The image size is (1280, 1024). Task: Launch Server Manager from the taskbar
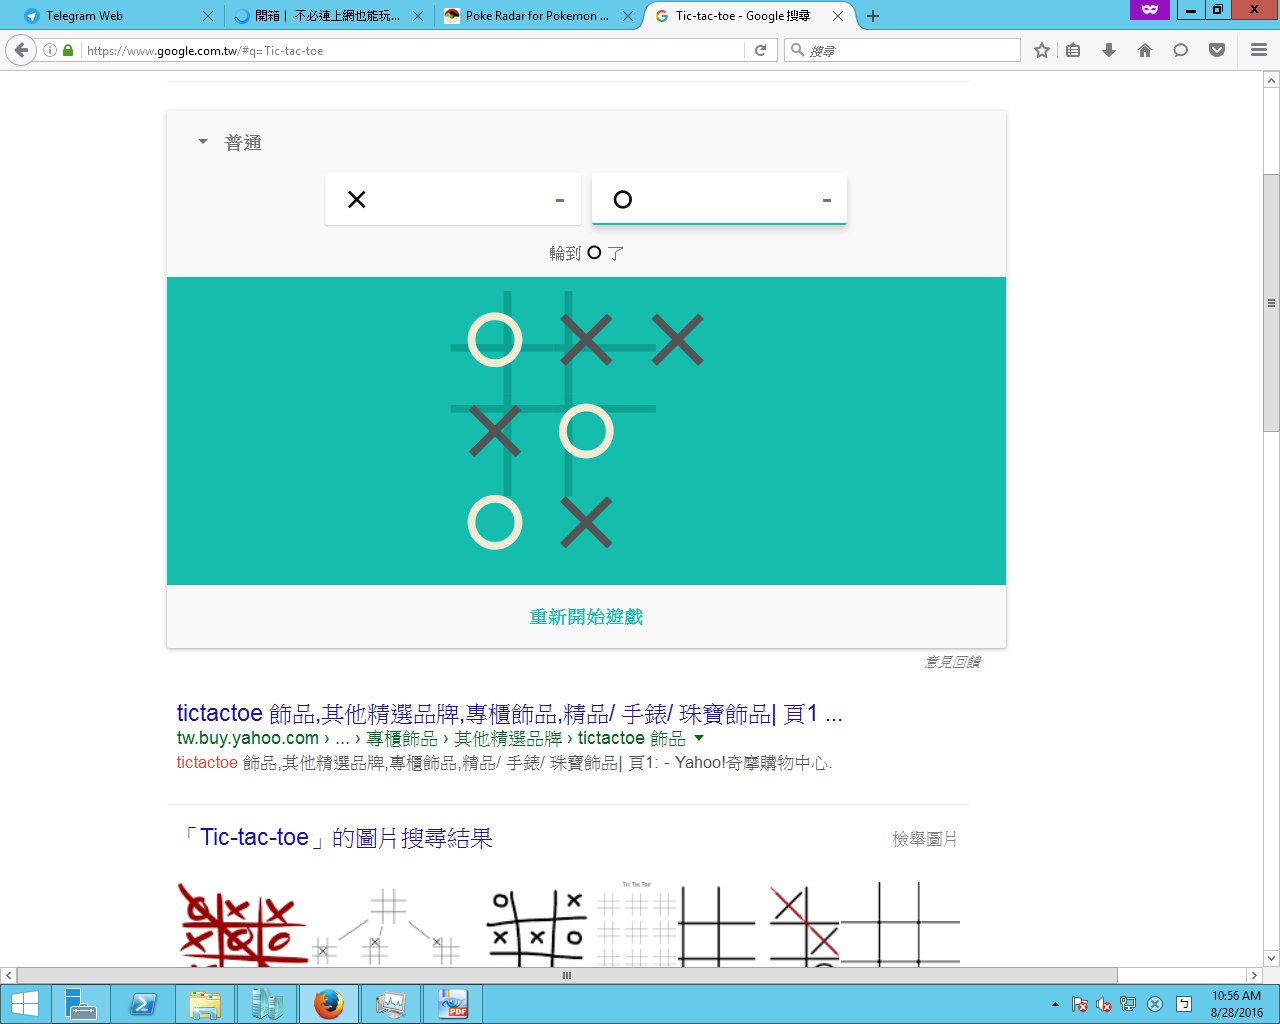coord(80,1004)
